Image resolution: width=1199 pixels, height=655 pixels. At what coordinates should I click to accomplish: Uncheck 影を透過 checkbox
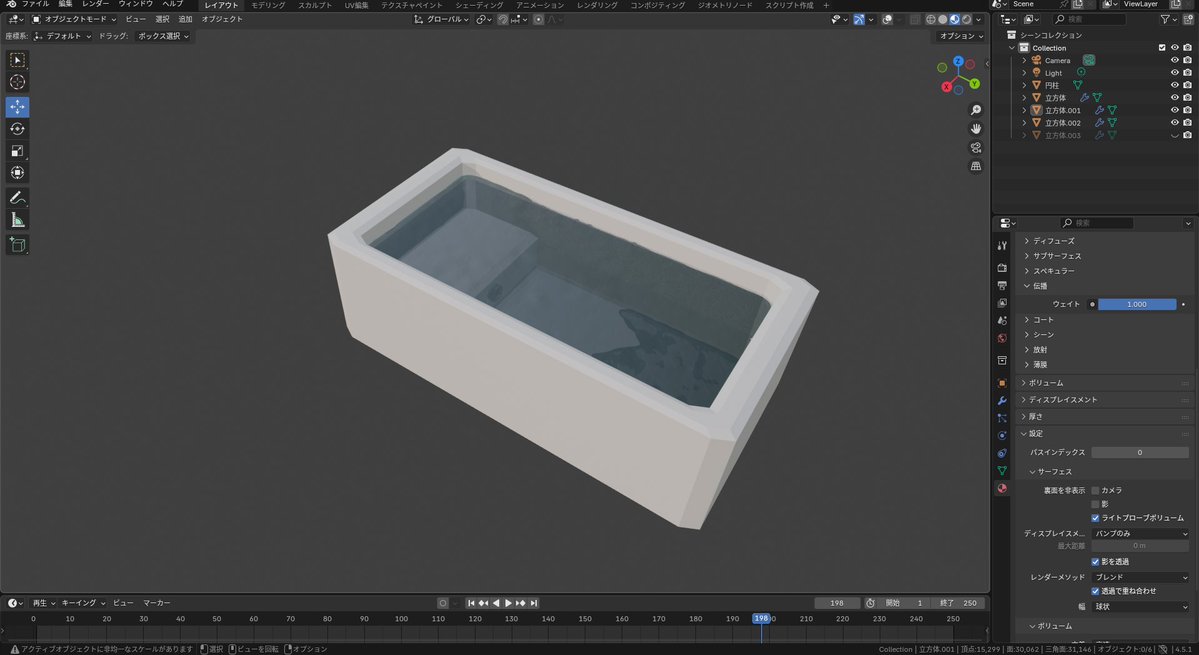tap(1095, 562)
